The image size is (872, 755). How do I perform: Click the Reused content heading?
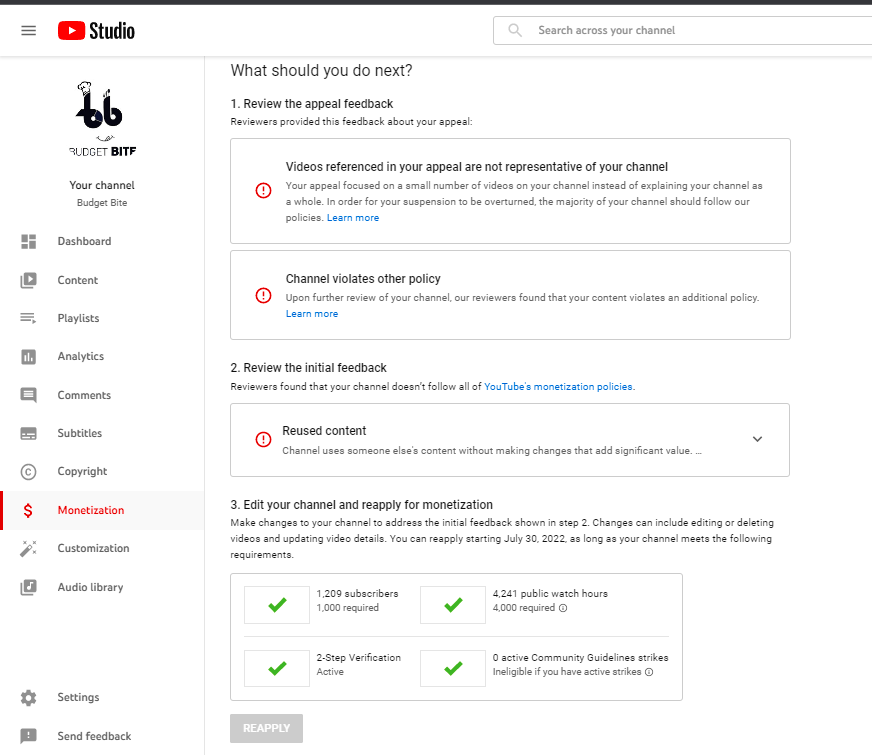pos(324,431)
